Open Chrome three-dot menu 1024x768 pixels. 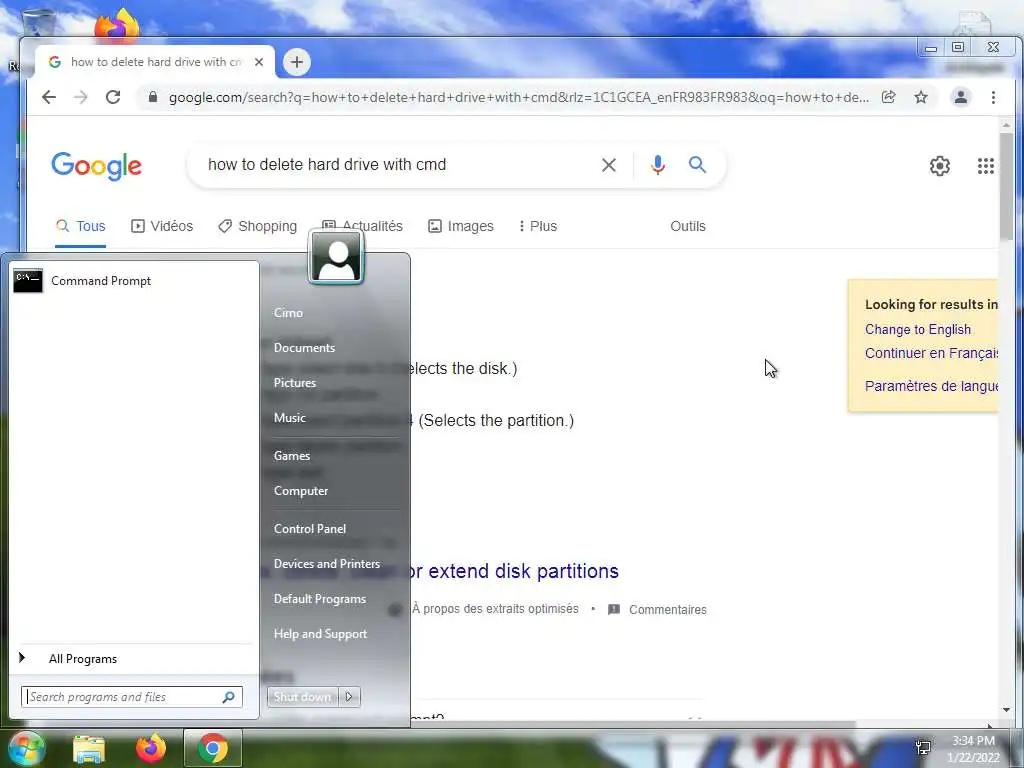993,97
